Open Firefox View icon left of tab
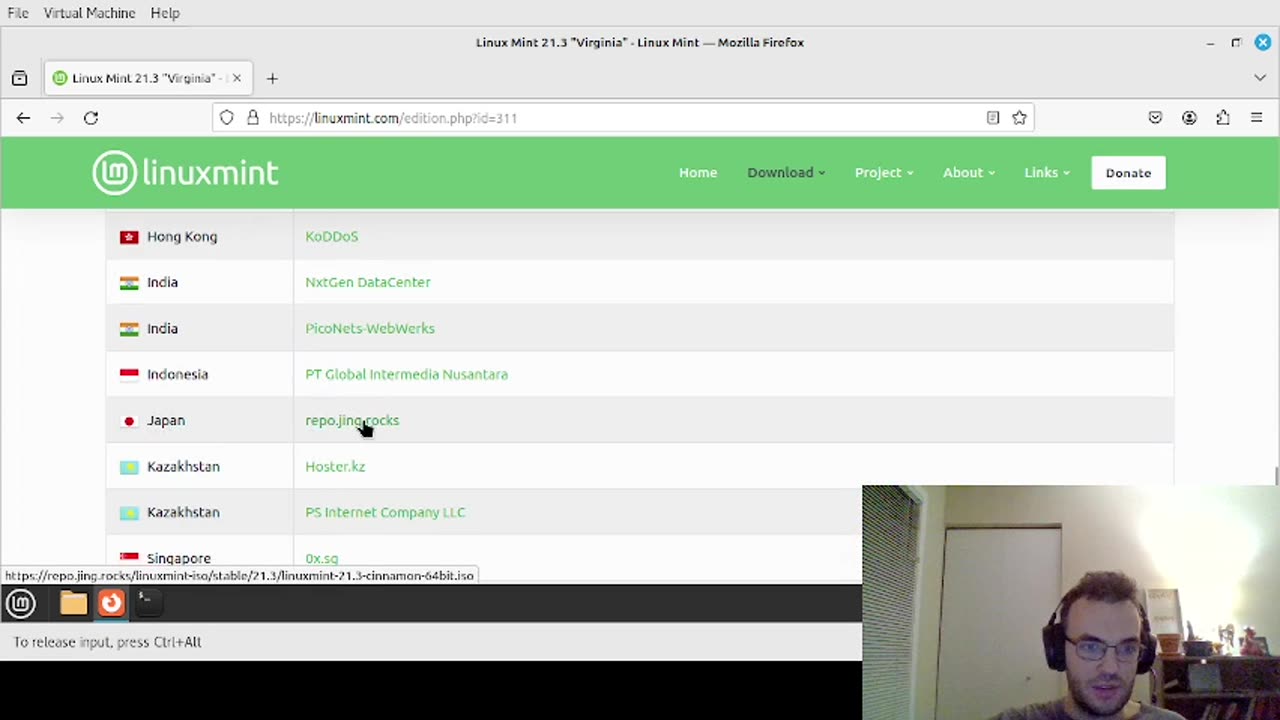 19,78
